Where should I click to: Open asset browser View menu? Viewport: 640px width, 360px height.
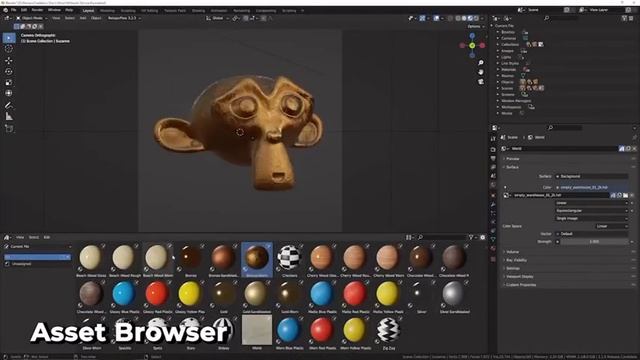point(20,237)
